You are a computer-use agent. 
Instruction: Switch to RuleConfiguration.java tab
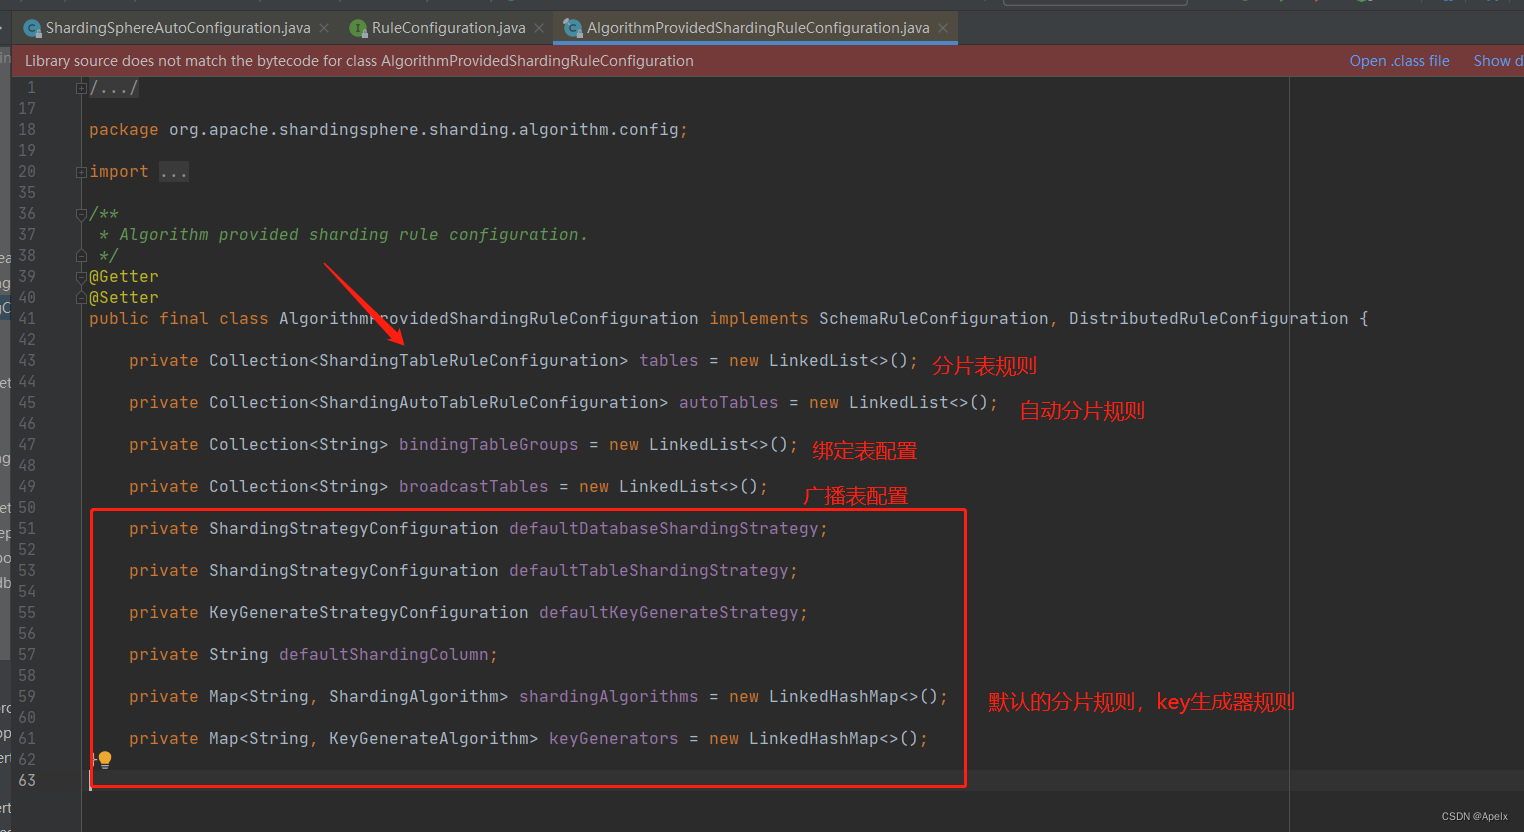448,28
